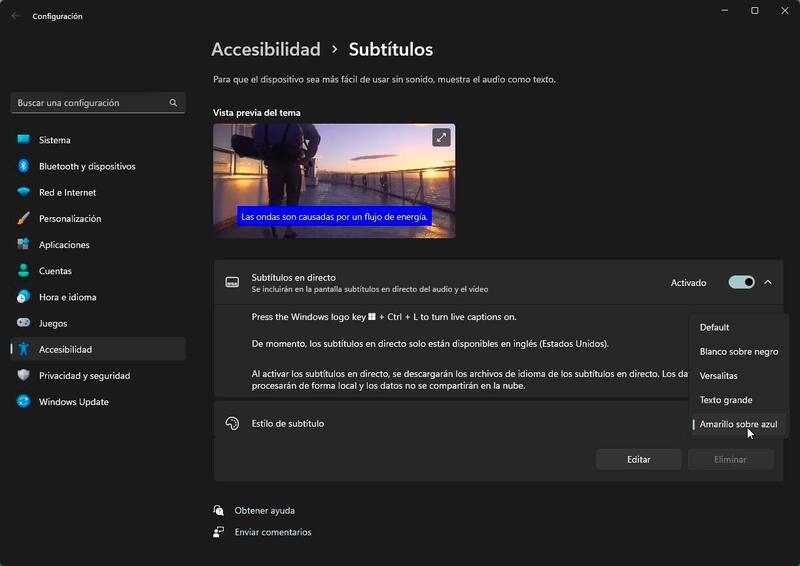Viewport: 800px width, 566px height.
Task: Open Privacidad y seguridad shield icon
Action: tap(23, 376)
